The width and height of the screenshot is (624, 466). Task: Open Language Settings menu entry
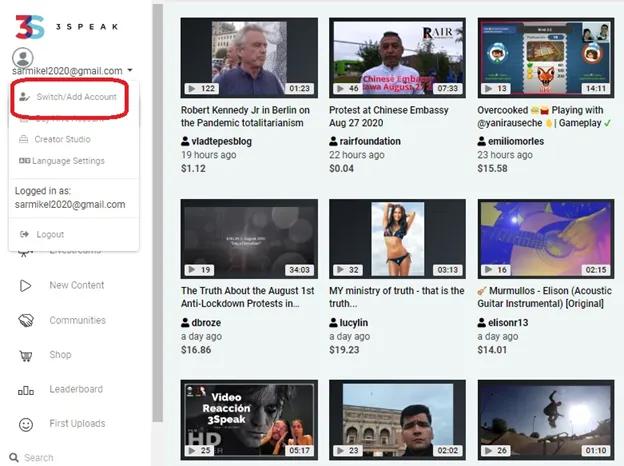tap(62, 161)
